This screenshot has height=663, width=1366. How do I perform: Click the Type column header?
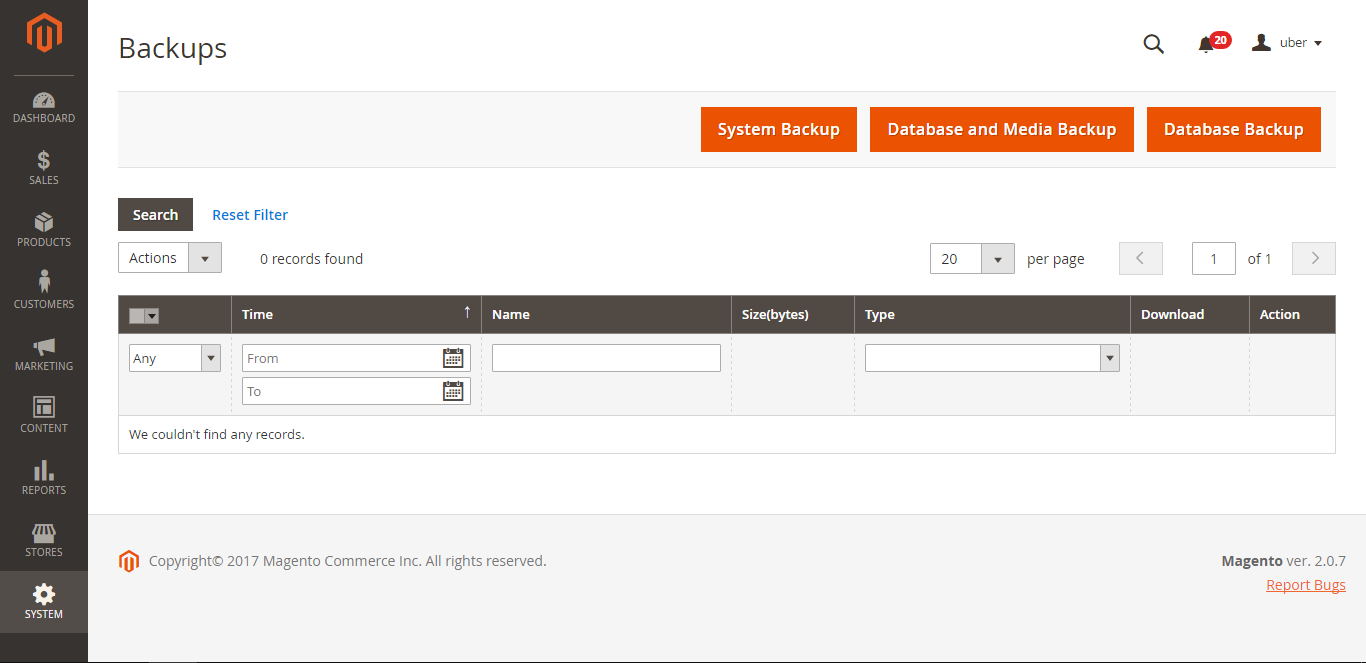[992, 314]
